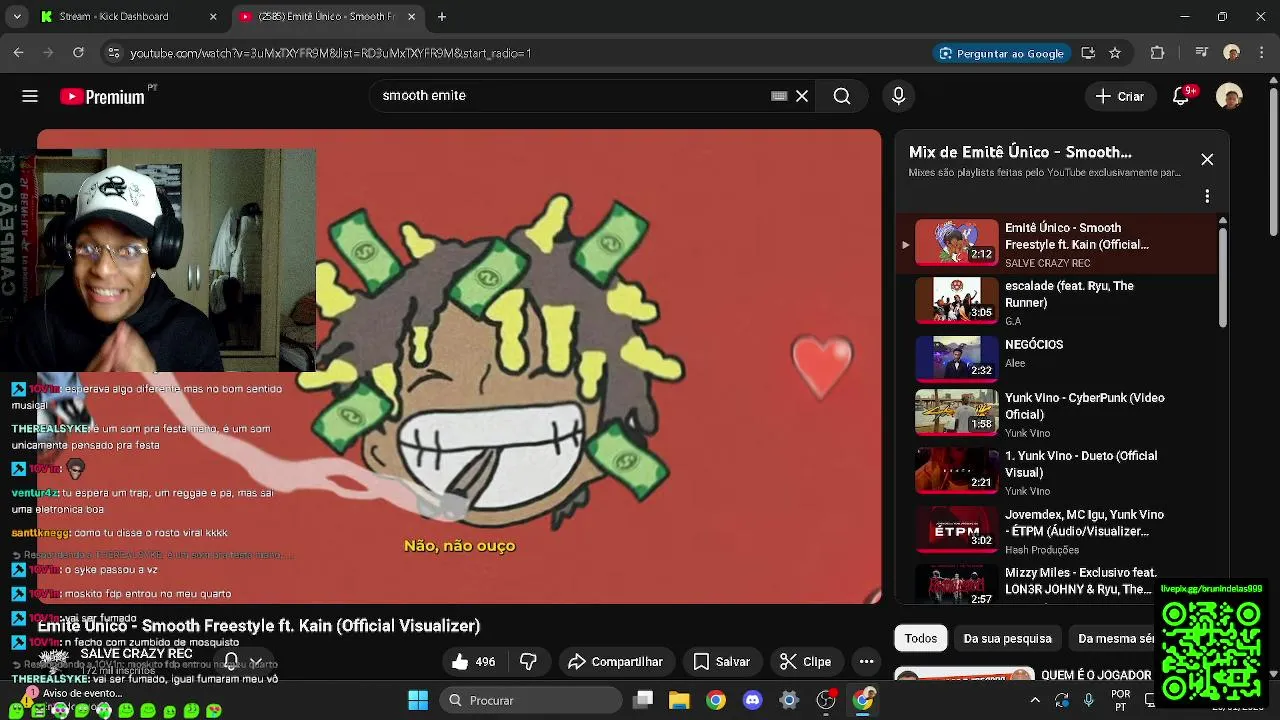Viewport: 1280px width, 720px height.
Task: Select the Da sua pesquisa chip
Action: pyautogui.click(x=1007, y=638)
